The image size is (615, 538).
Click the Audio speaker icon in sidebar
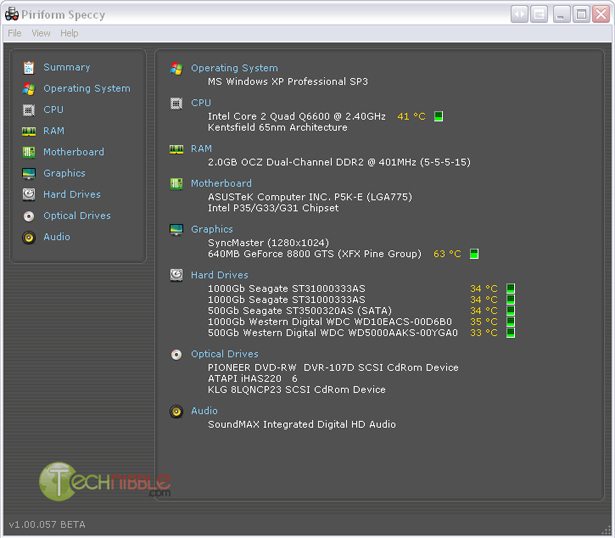(x=29, y=238)
